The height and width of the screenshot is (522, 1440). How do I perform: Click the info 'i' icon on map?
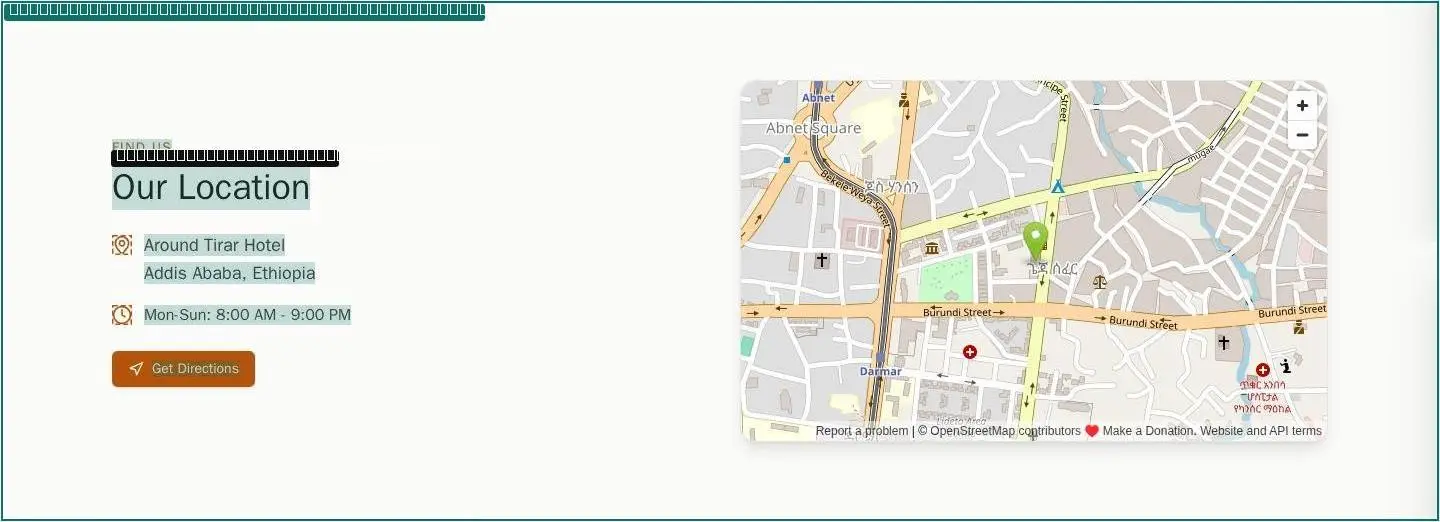coord(1286,366)
